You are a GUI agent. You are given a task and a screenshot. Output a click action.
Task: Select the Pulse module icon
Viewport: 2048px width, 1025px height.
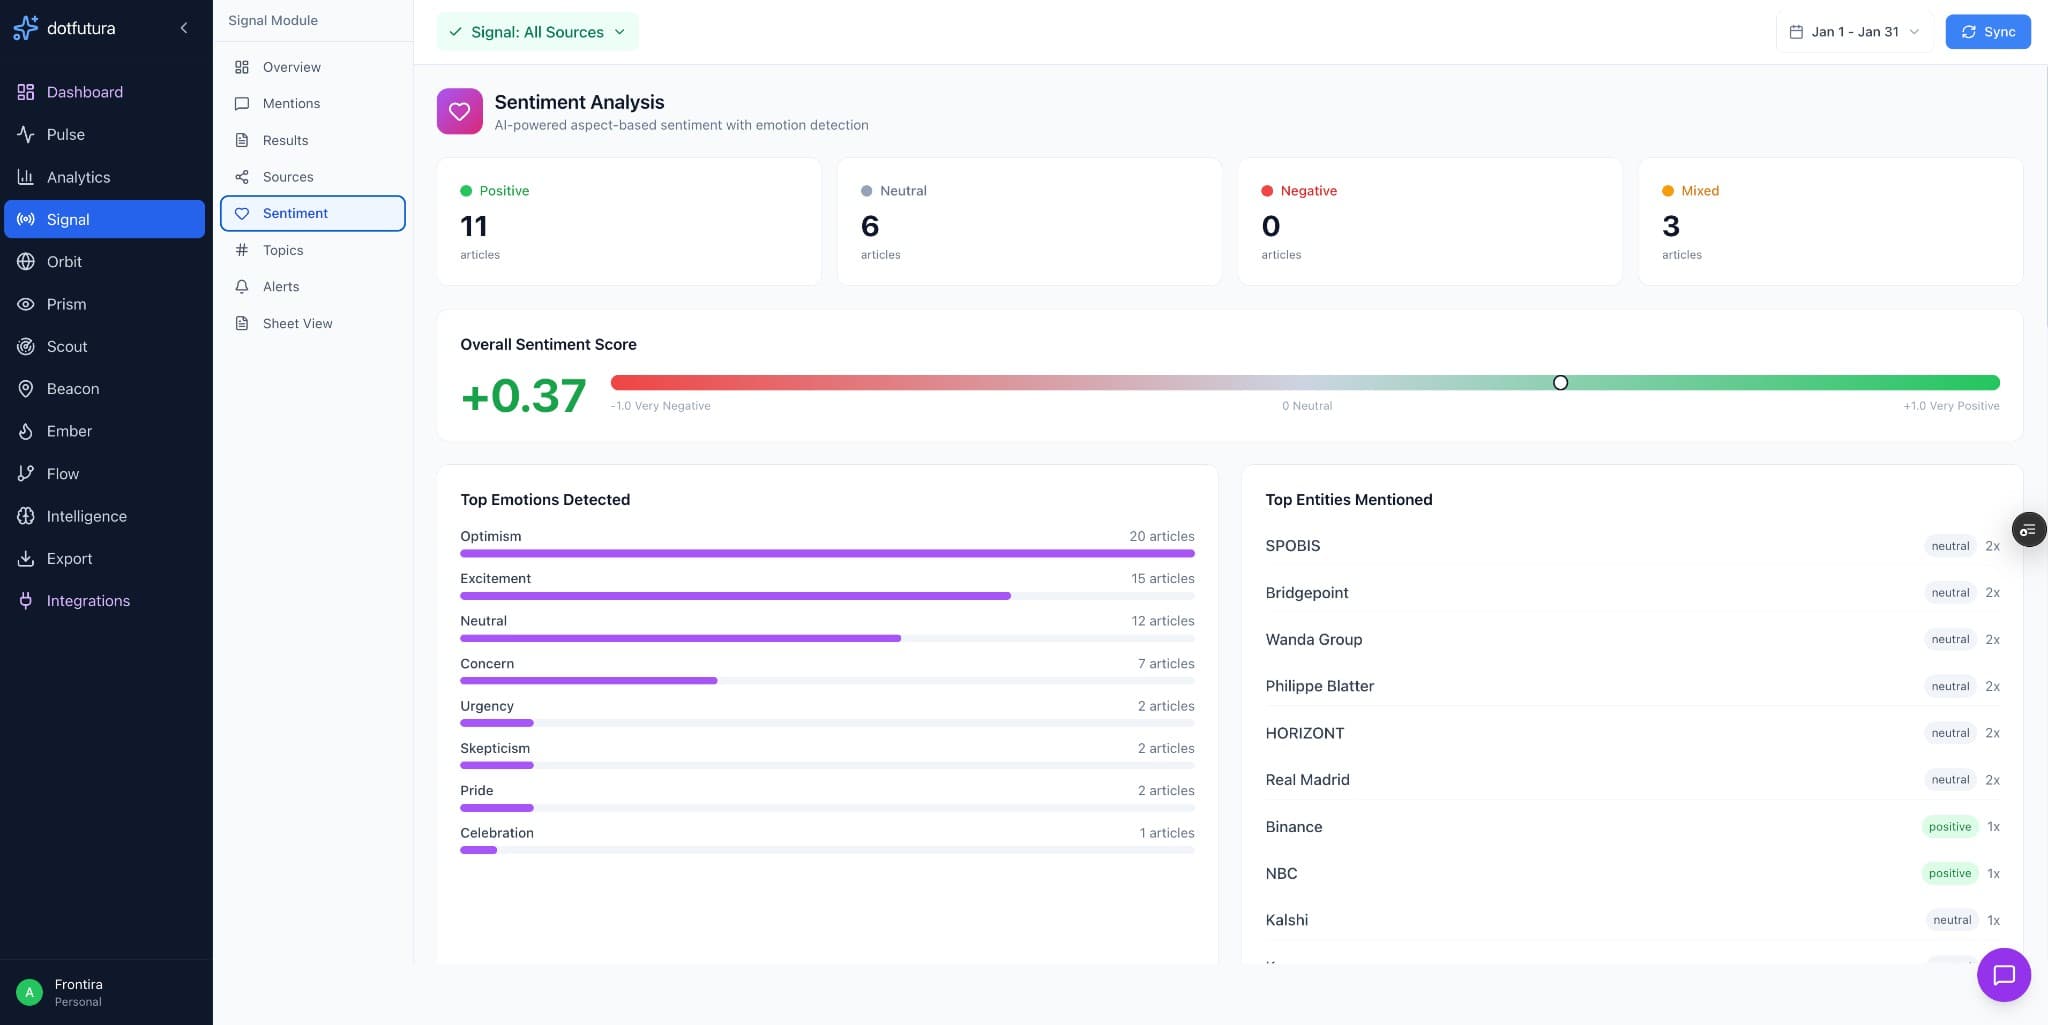click(26, 134)
